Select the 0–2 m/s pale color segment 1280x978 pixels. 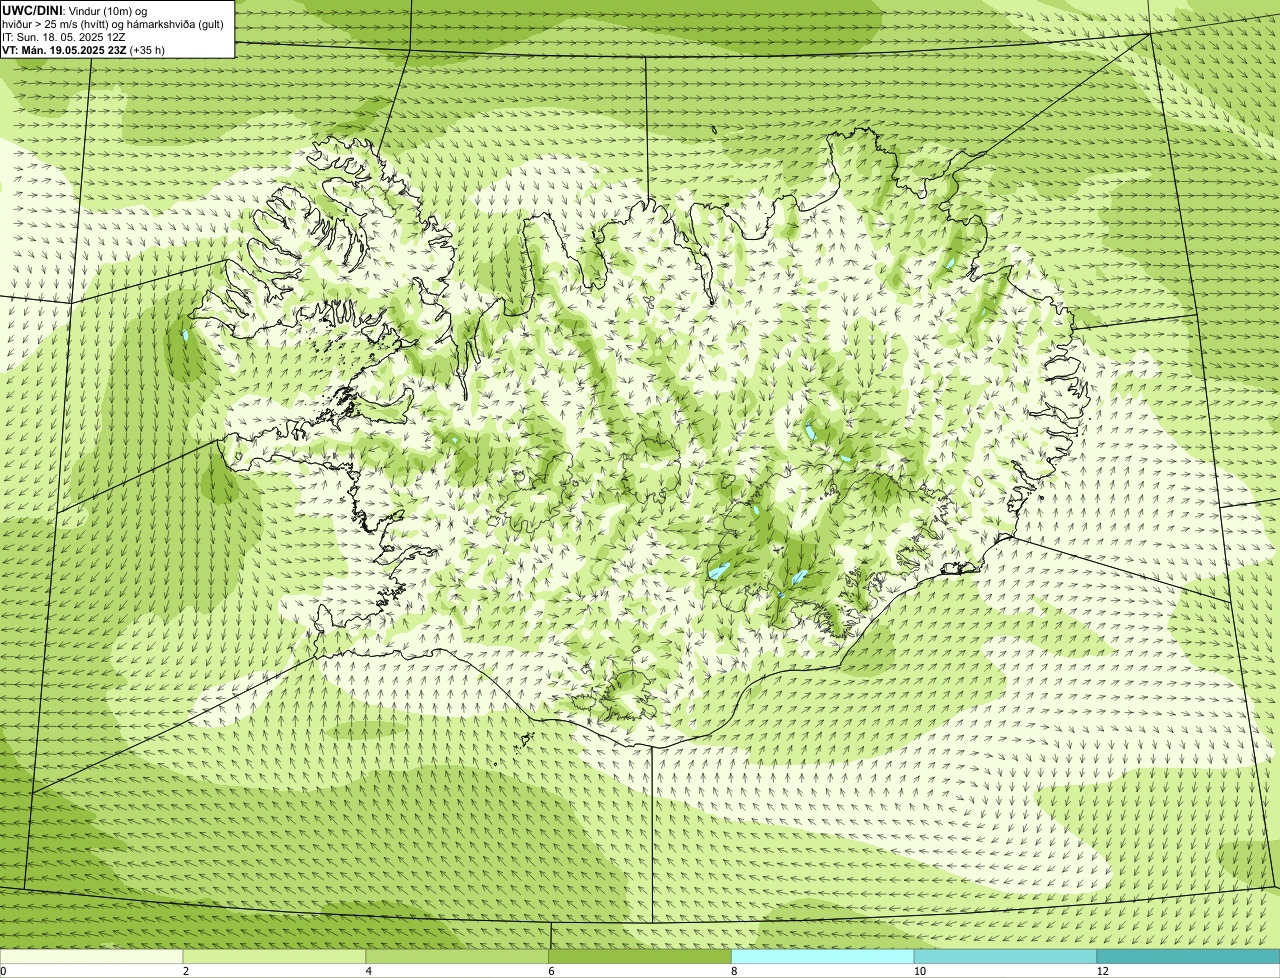91,957
